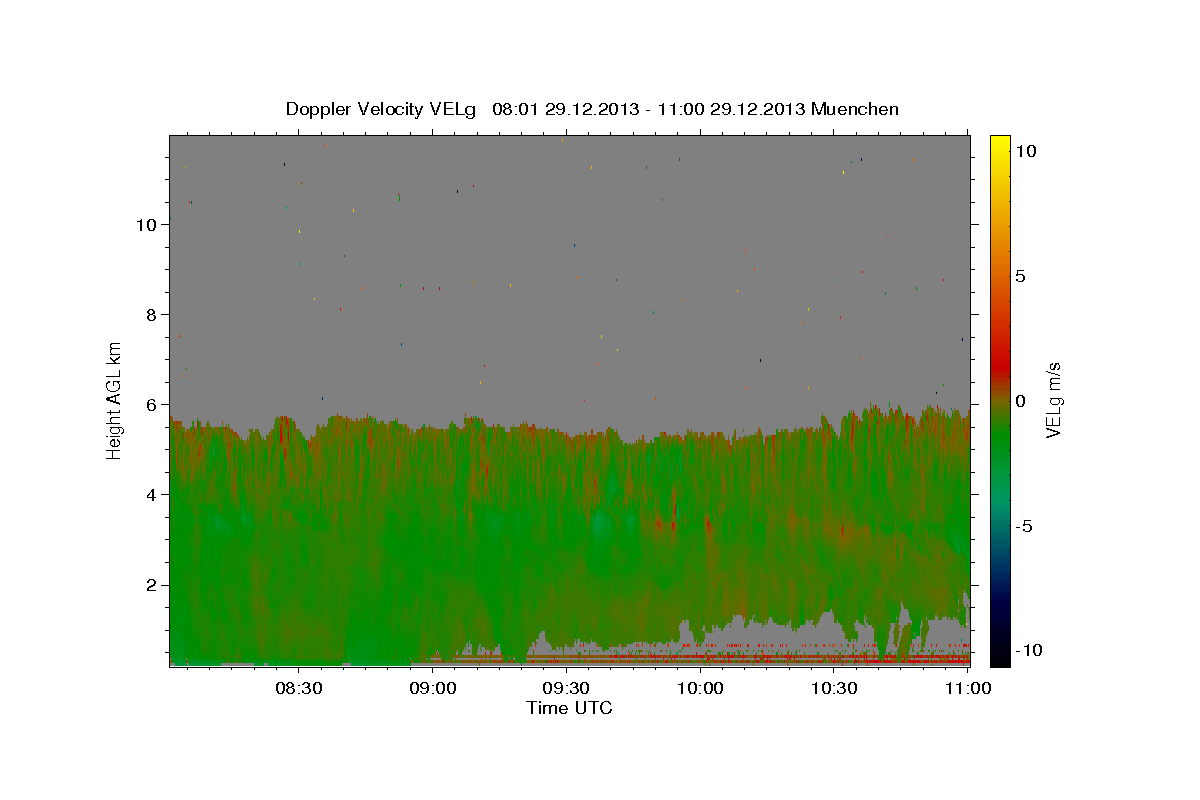The width and height of the screenshot is (1200, 800).
Task: Click the 'VELg m/s' colorbar title
Action: coord(1053,400)
